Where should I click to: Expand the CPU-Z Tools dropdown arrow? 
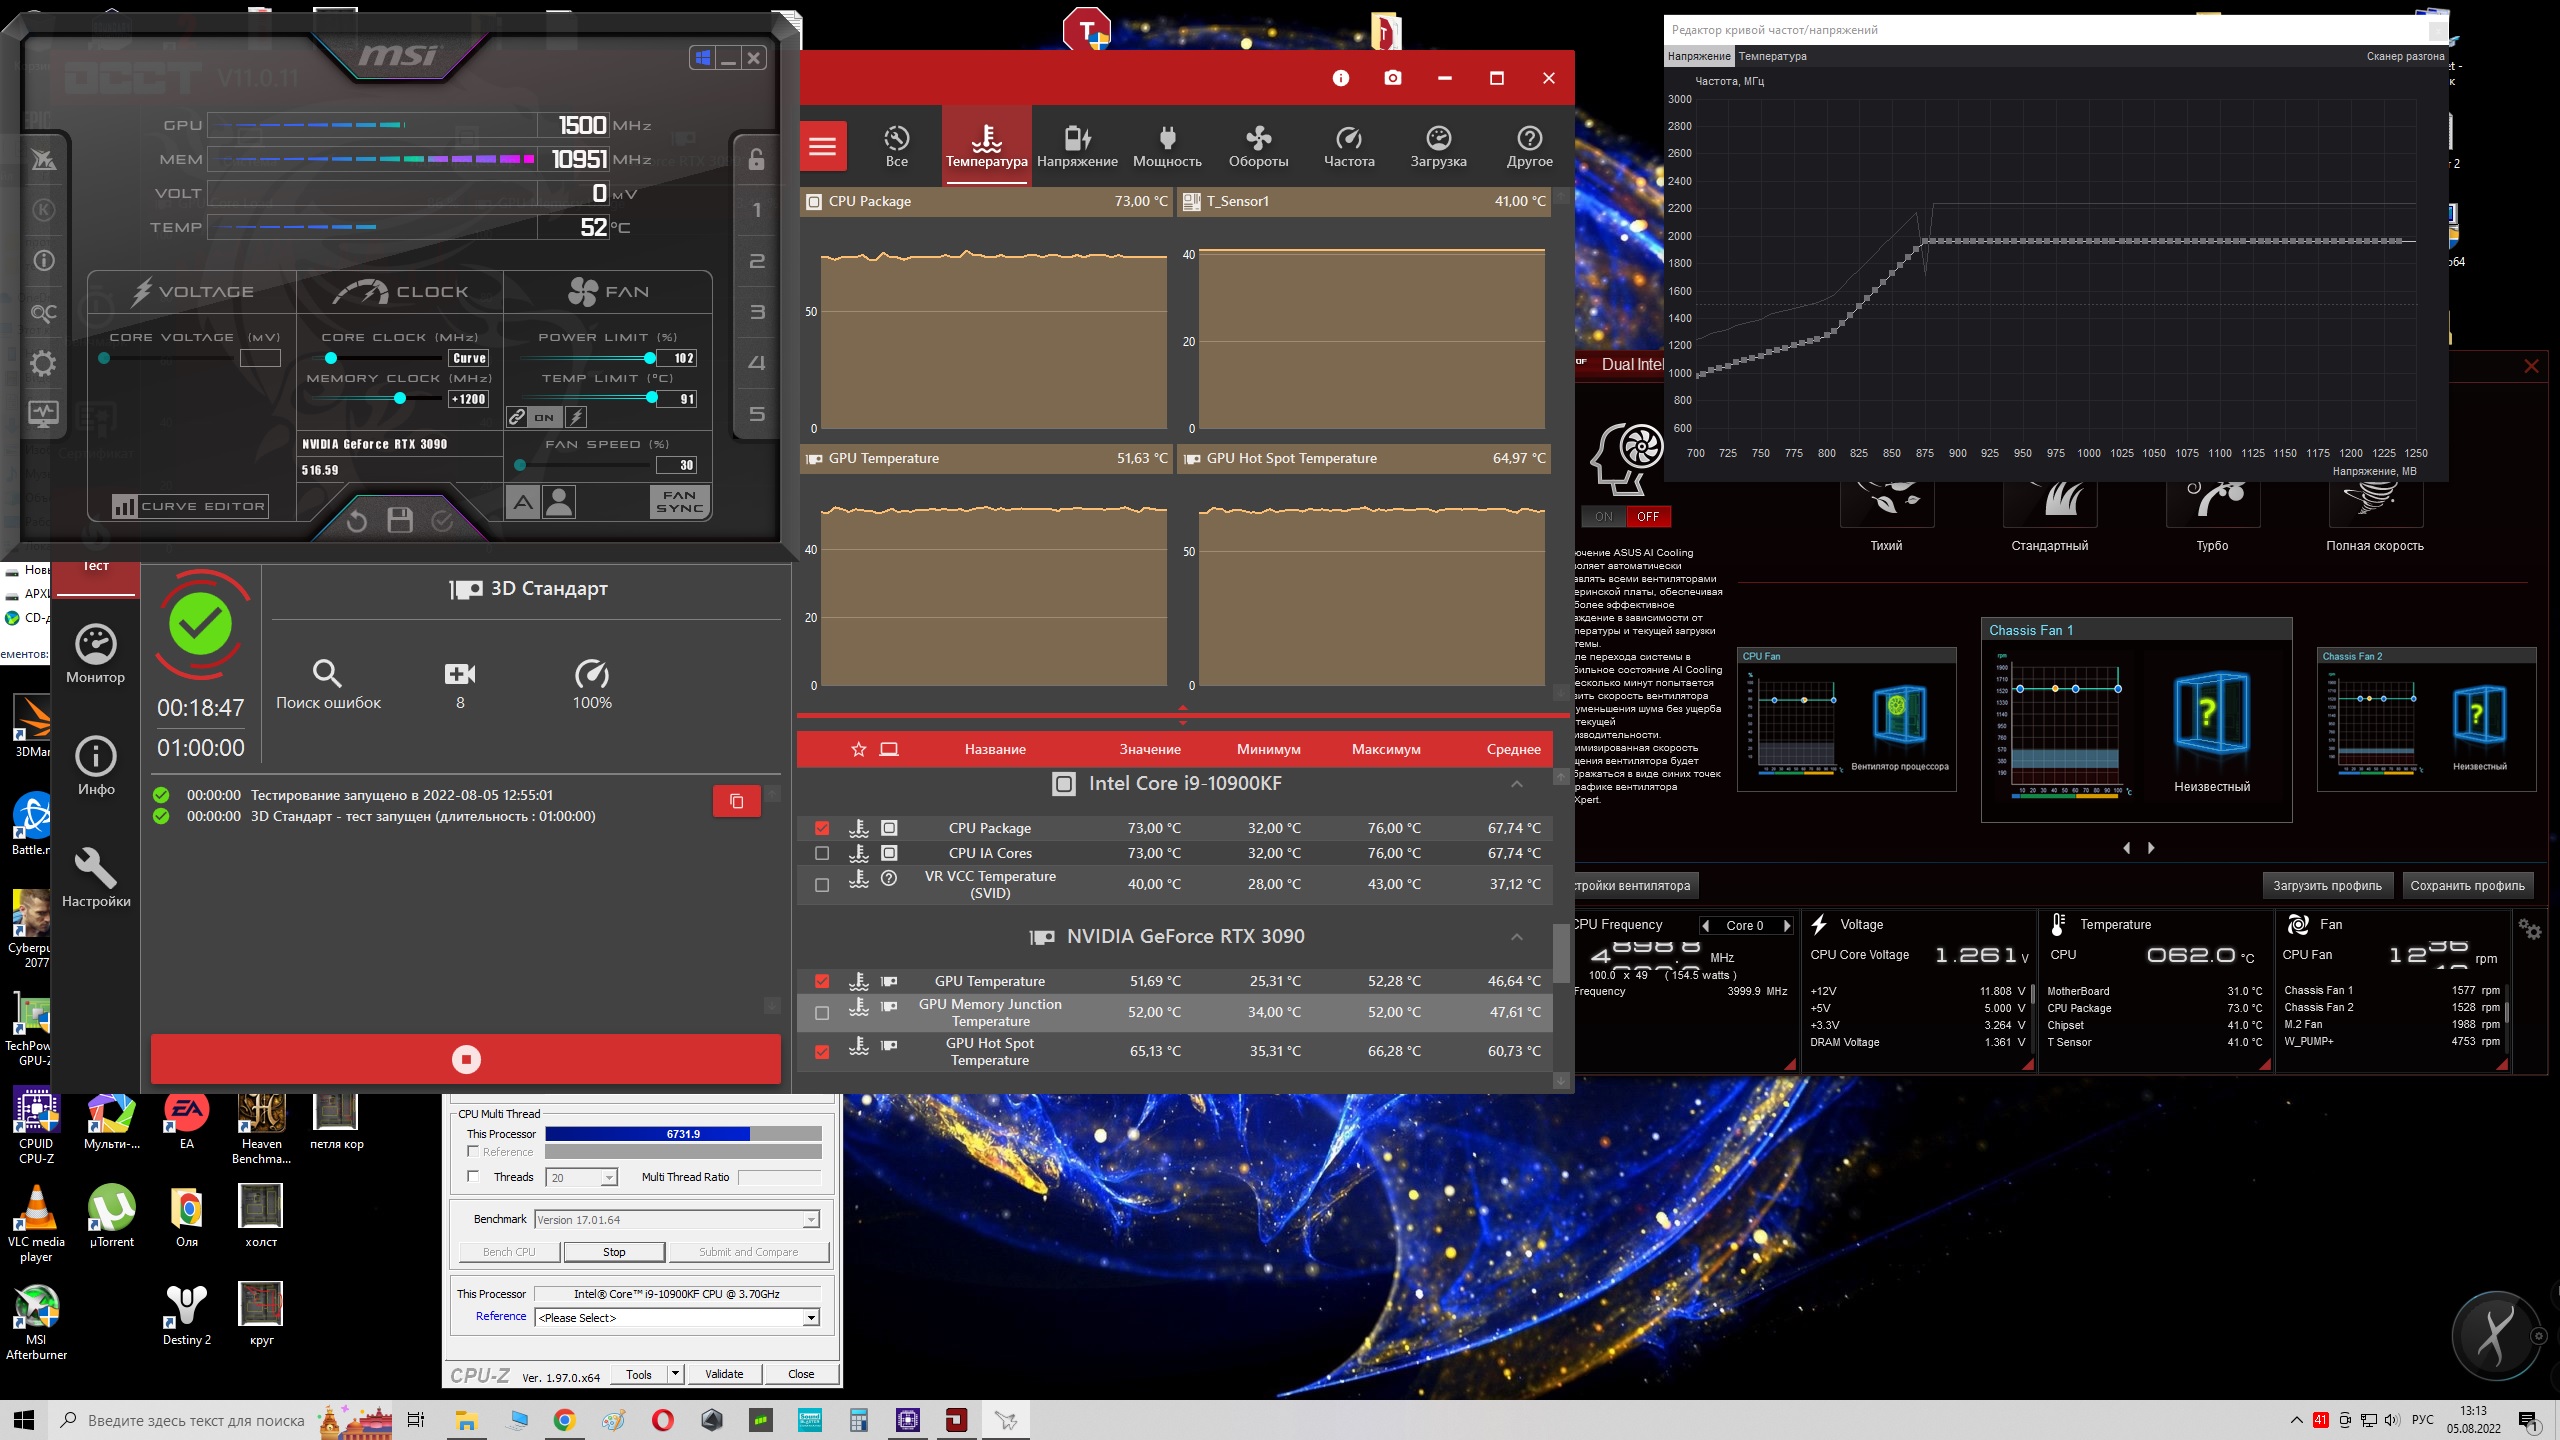click(x=675, y=1374)
